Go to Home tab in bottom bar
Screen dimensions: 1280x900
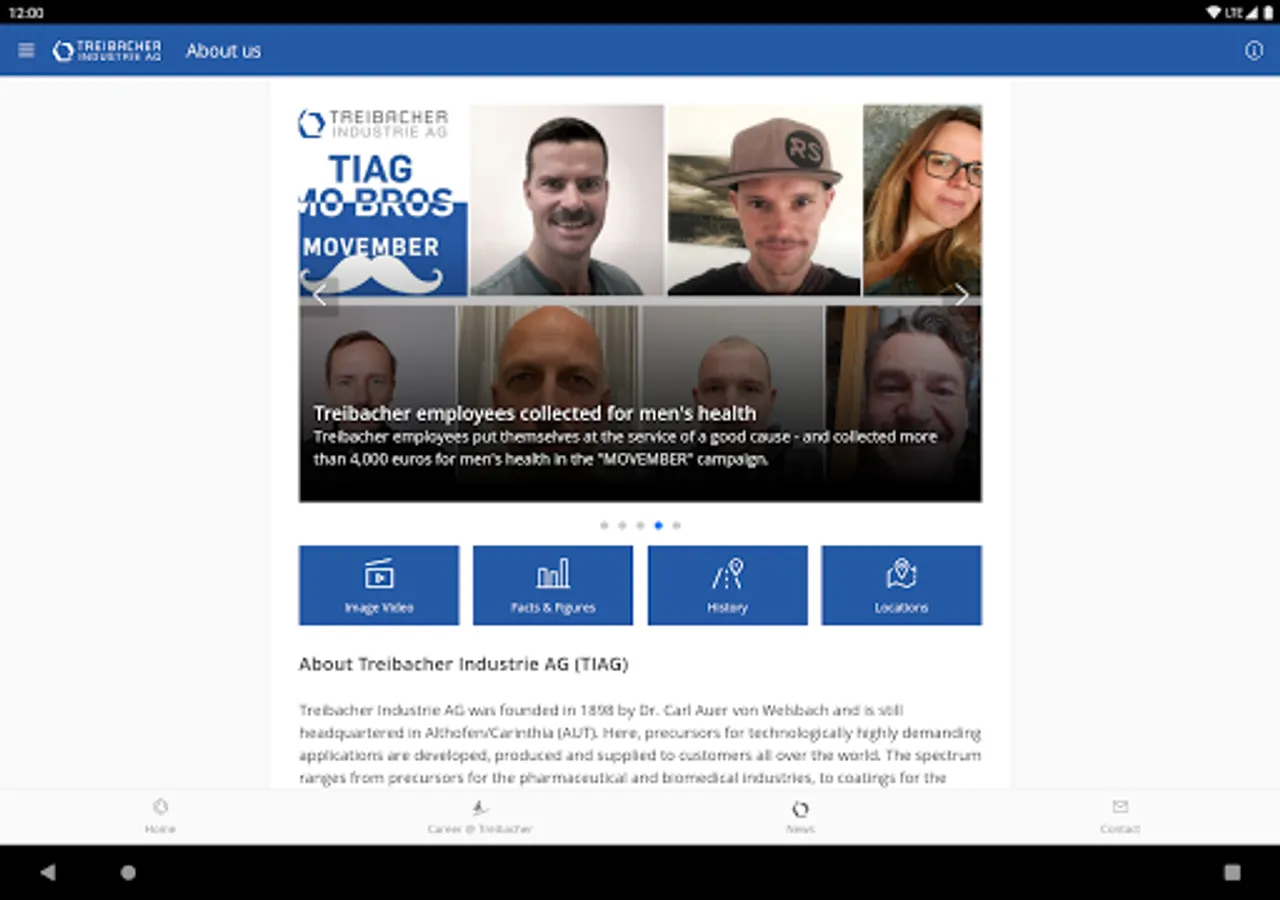tap(160, 816)
